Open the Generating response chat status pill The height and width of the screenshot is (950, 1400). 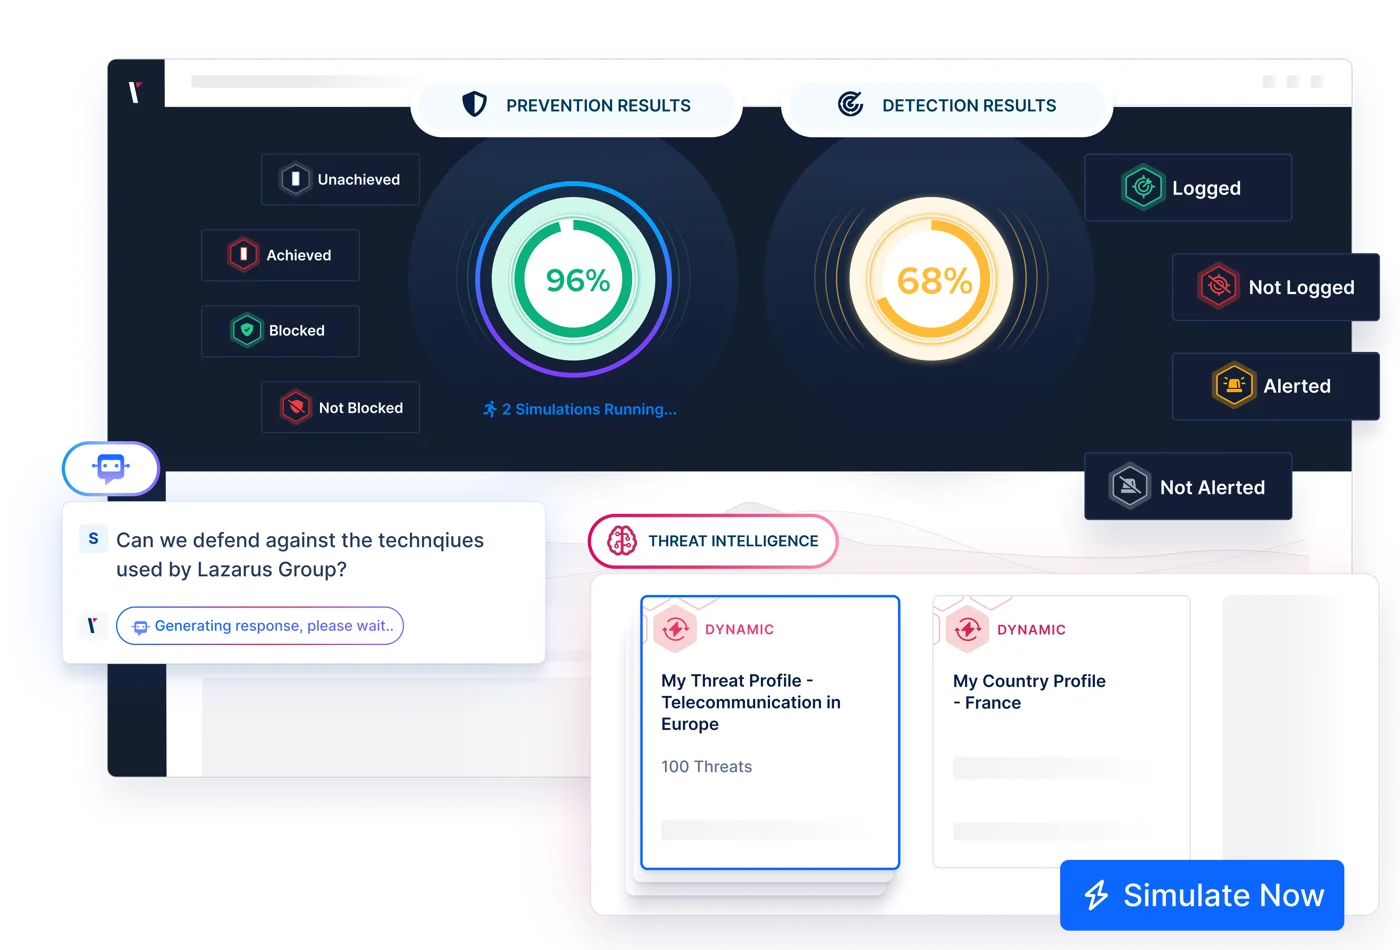click(260, 625)
